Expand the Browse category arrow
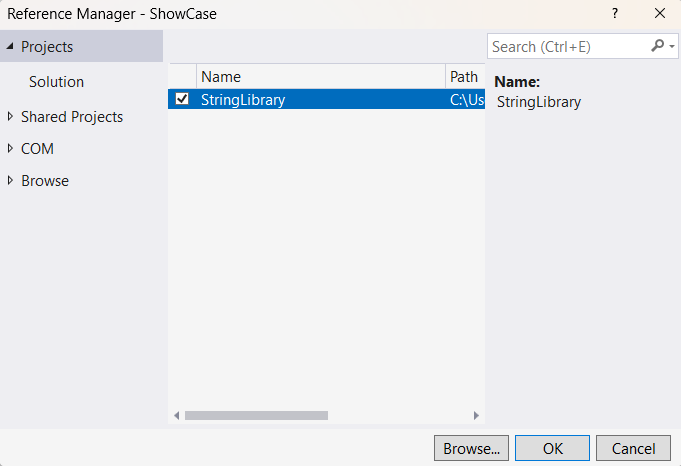This screenshot has height=466, width=681. click(10, 180)
